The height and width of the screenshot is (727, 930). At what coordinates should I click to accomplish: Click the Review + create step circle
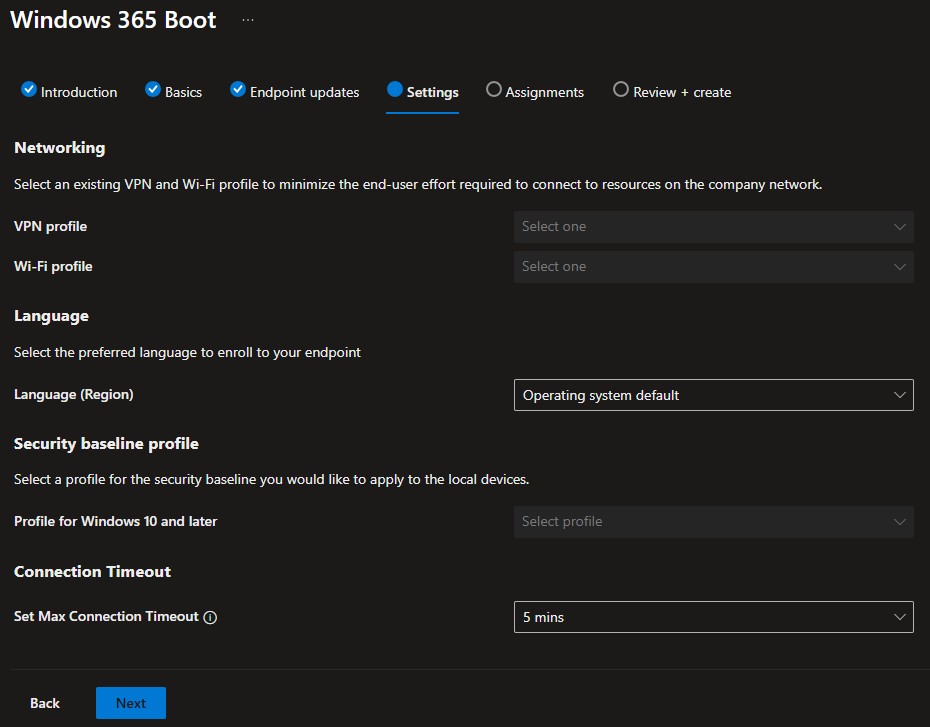[x=621, y=89]
